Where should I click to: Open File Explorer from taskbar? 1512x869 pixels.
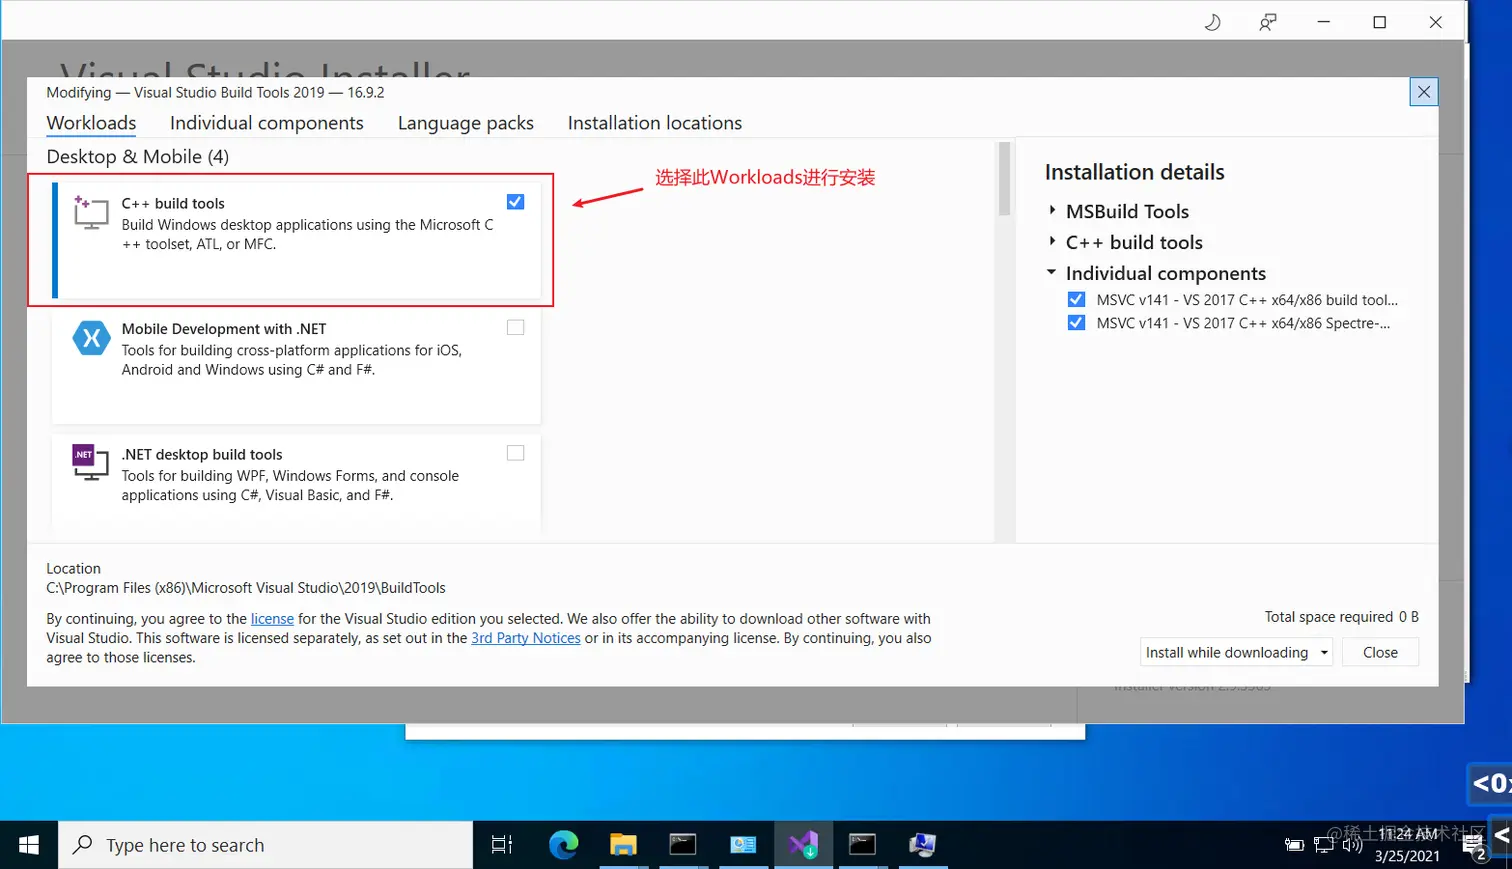[623, 845]
